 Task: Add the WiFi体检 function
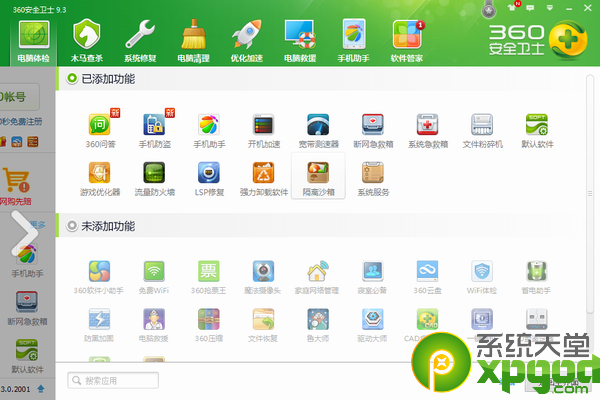[x=482, y=277]
